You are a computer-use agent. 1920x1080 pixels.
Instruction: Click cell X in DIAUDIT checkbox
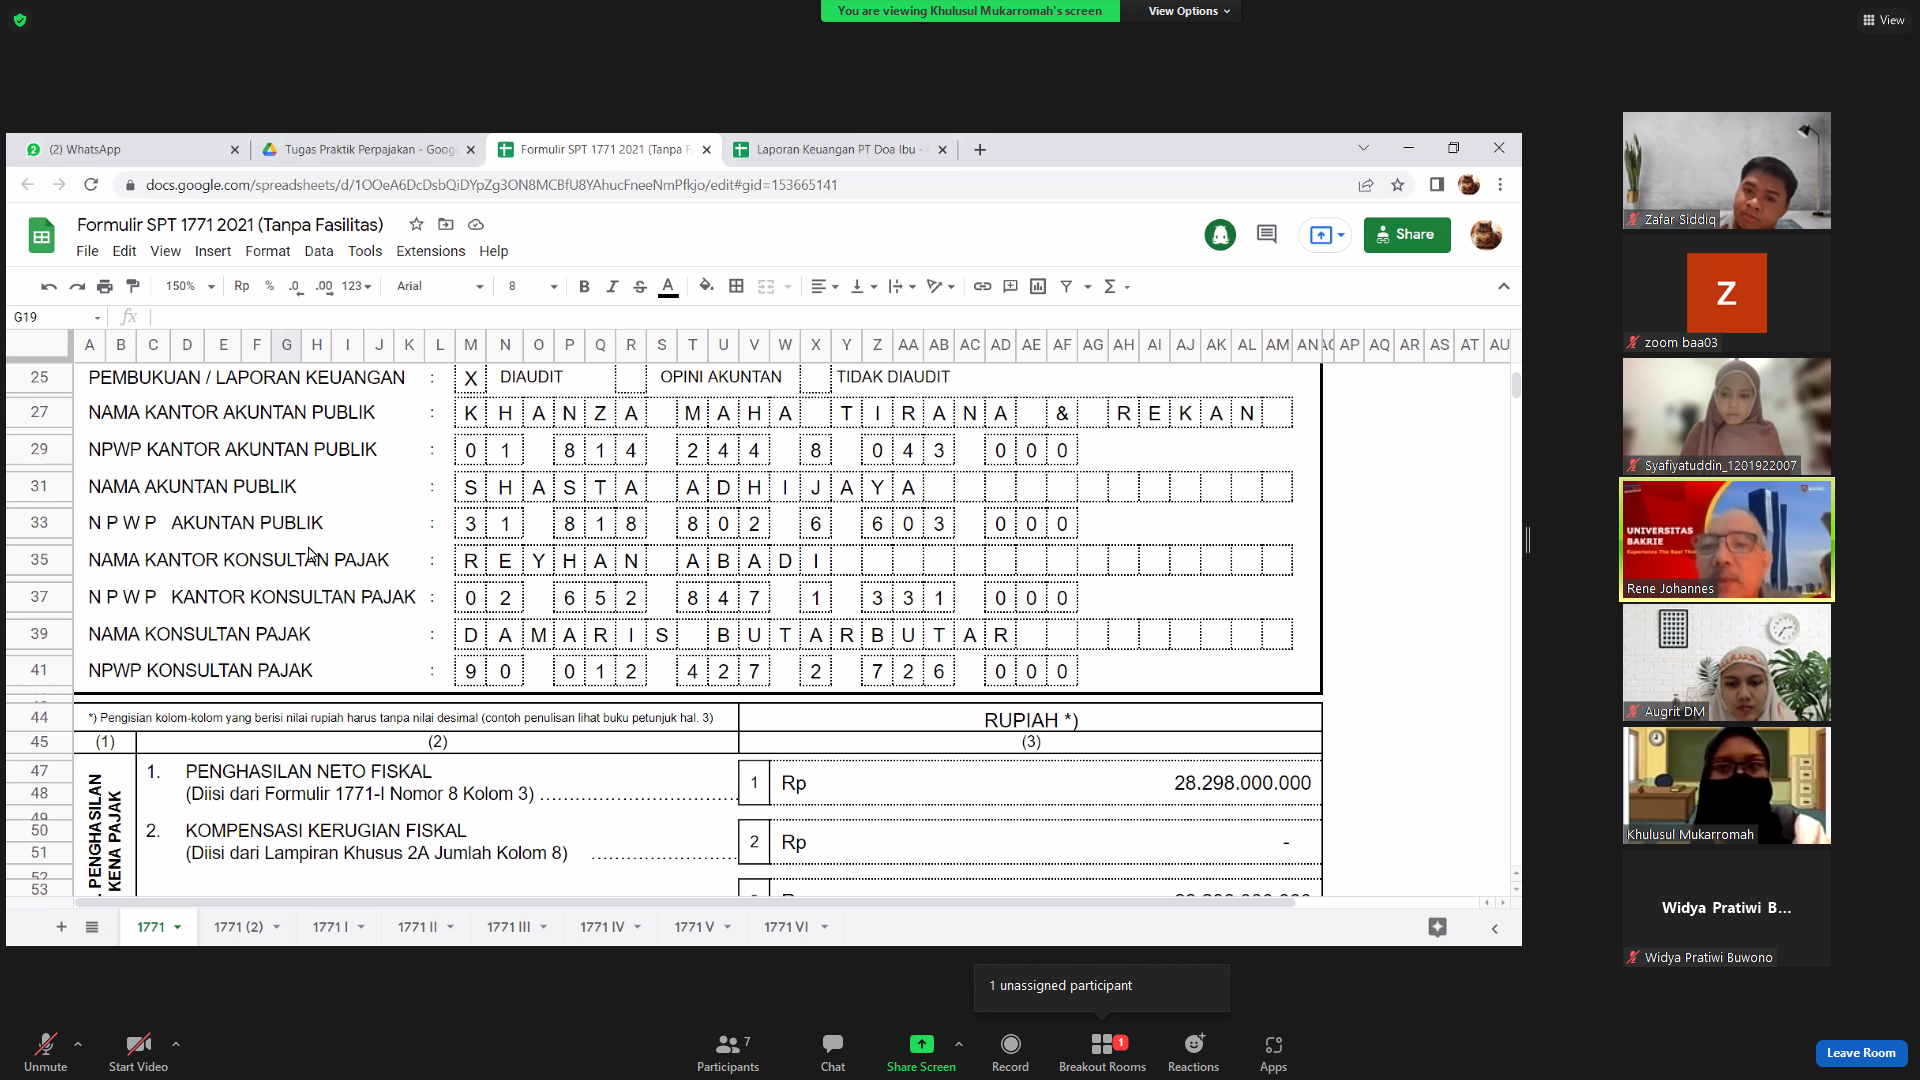(x=470, y=378)
